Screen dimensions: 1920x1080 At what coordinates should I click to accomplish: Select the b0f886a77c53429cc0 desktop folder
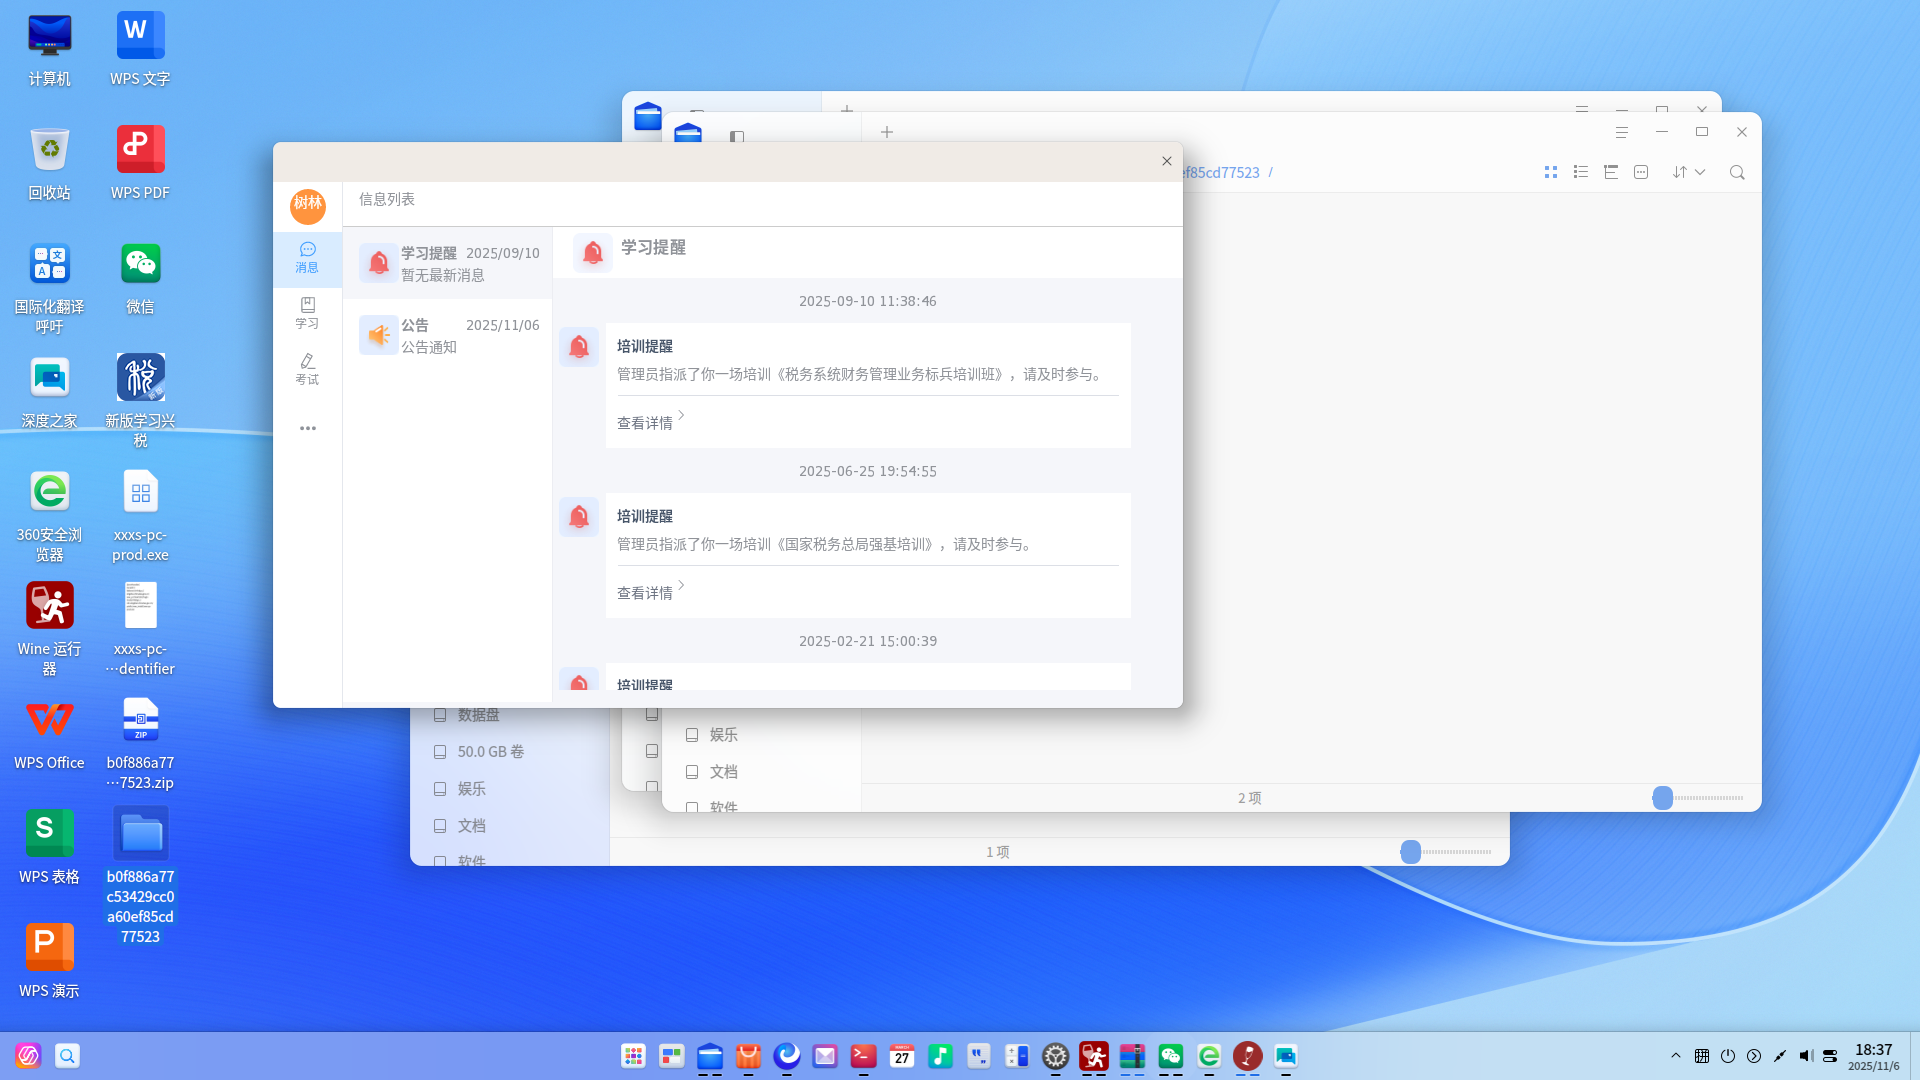[140, 876]
